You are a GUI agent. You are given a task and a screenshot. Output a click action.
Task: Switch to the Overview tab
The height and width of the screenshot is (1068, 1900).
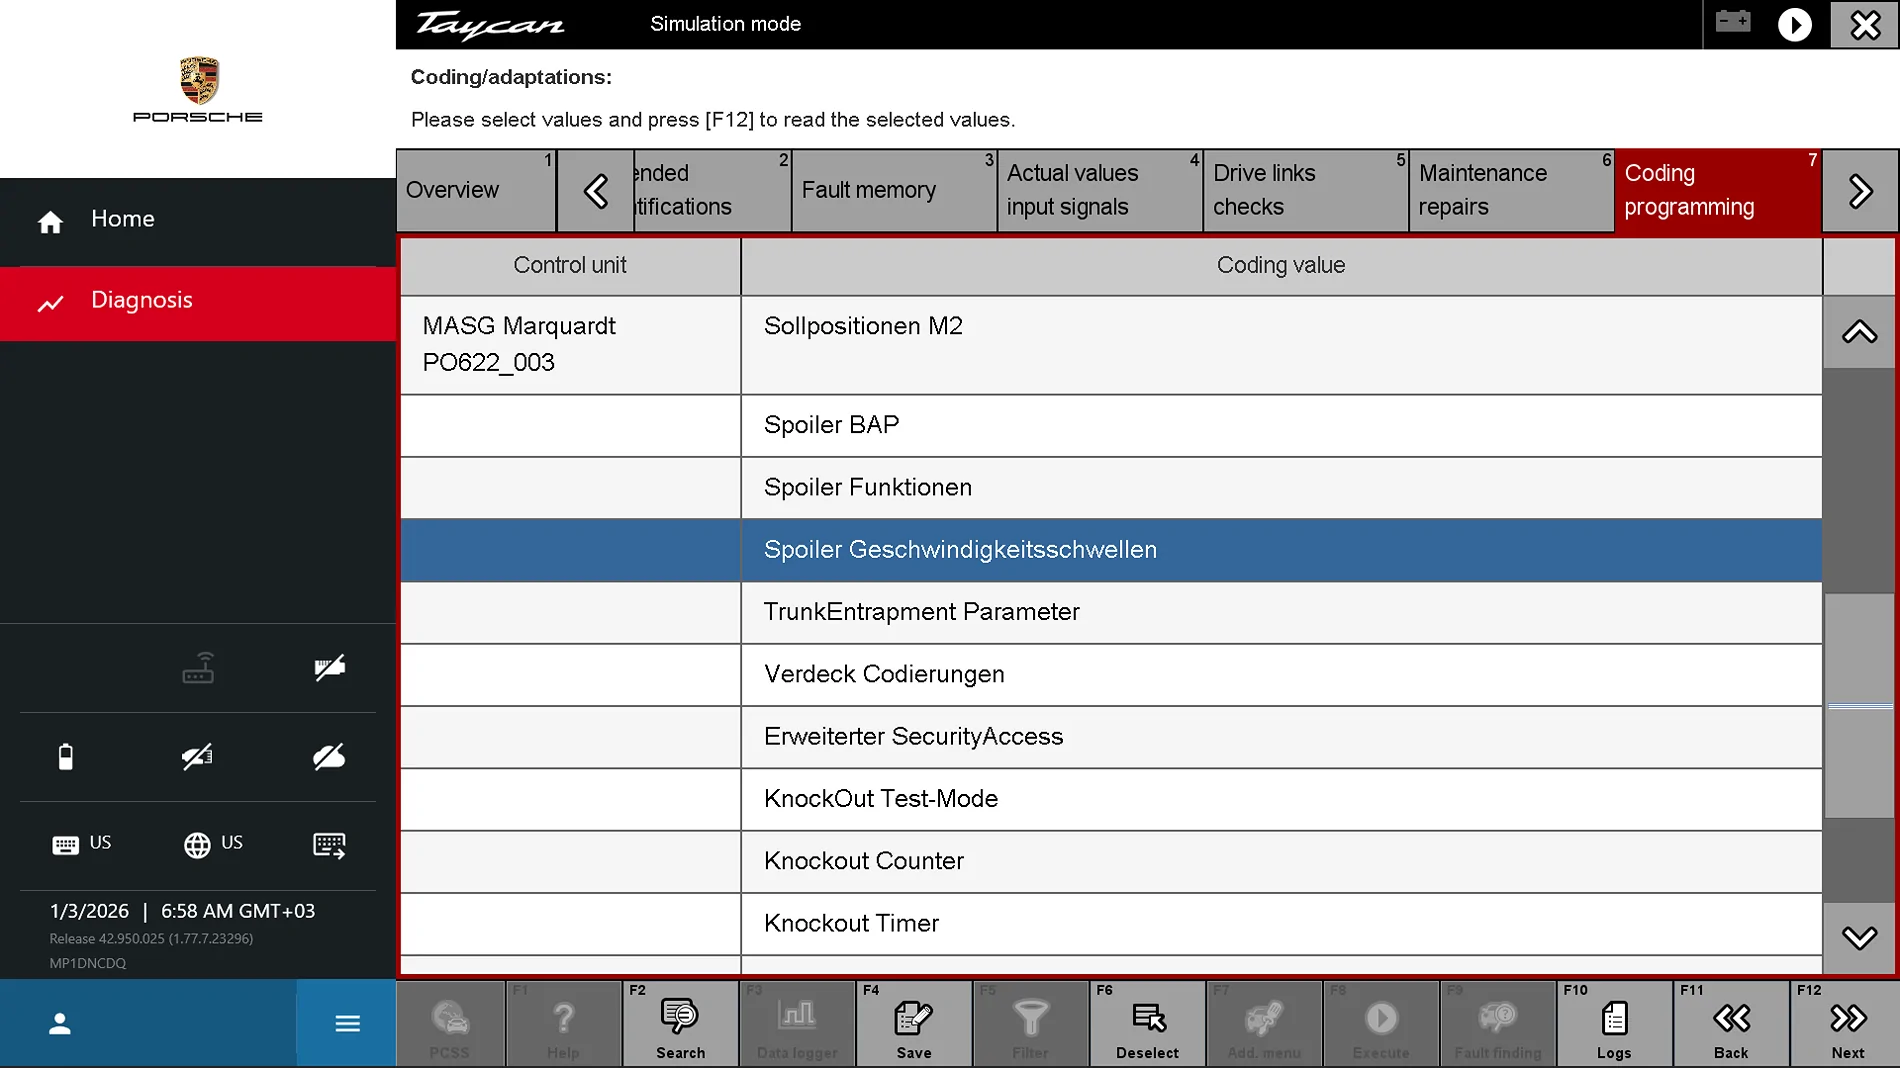476,190
